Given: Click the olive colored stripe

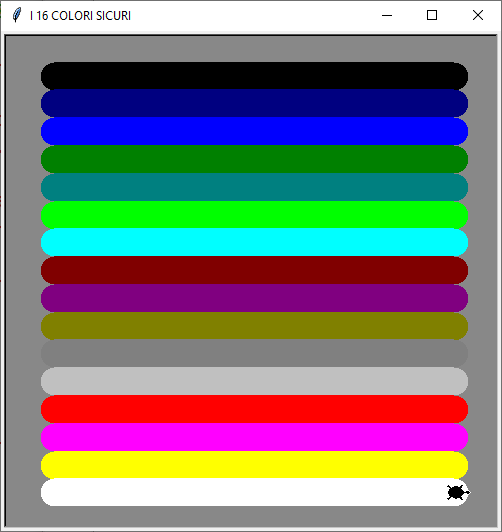Looking at the screenshot, I should pyautogui.click(x=254, y=326).
